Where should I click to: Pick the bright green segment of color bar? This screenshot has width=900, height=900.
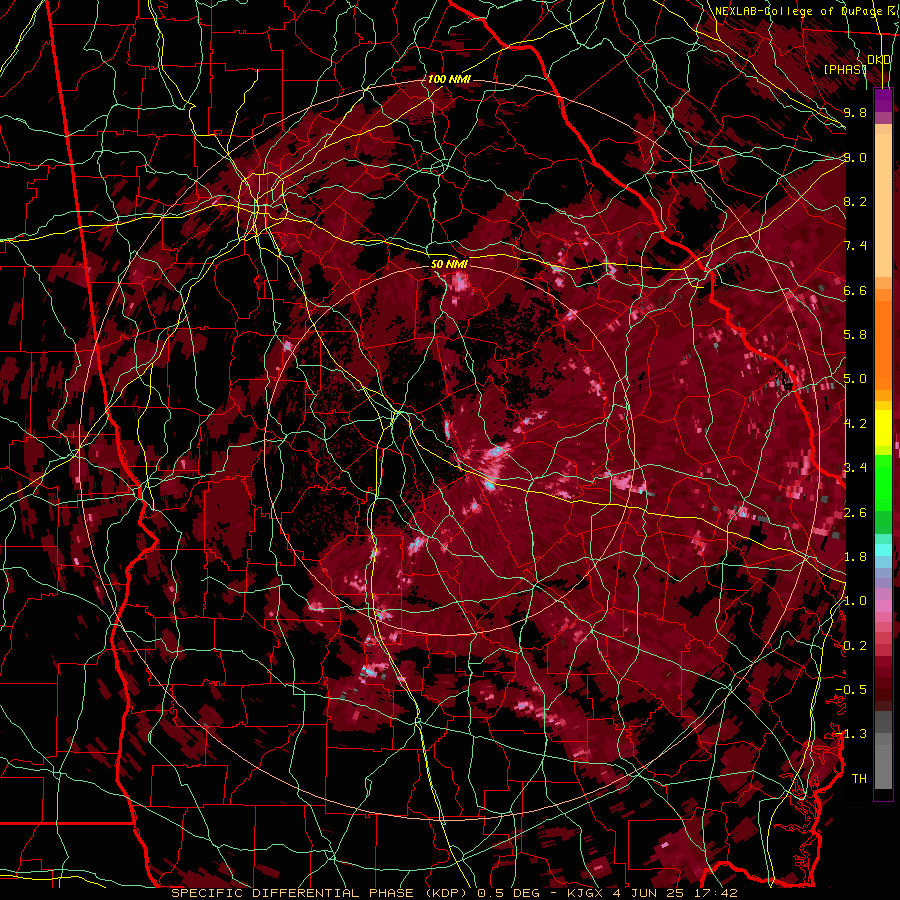pyautogui.click(x=883, y=483)
